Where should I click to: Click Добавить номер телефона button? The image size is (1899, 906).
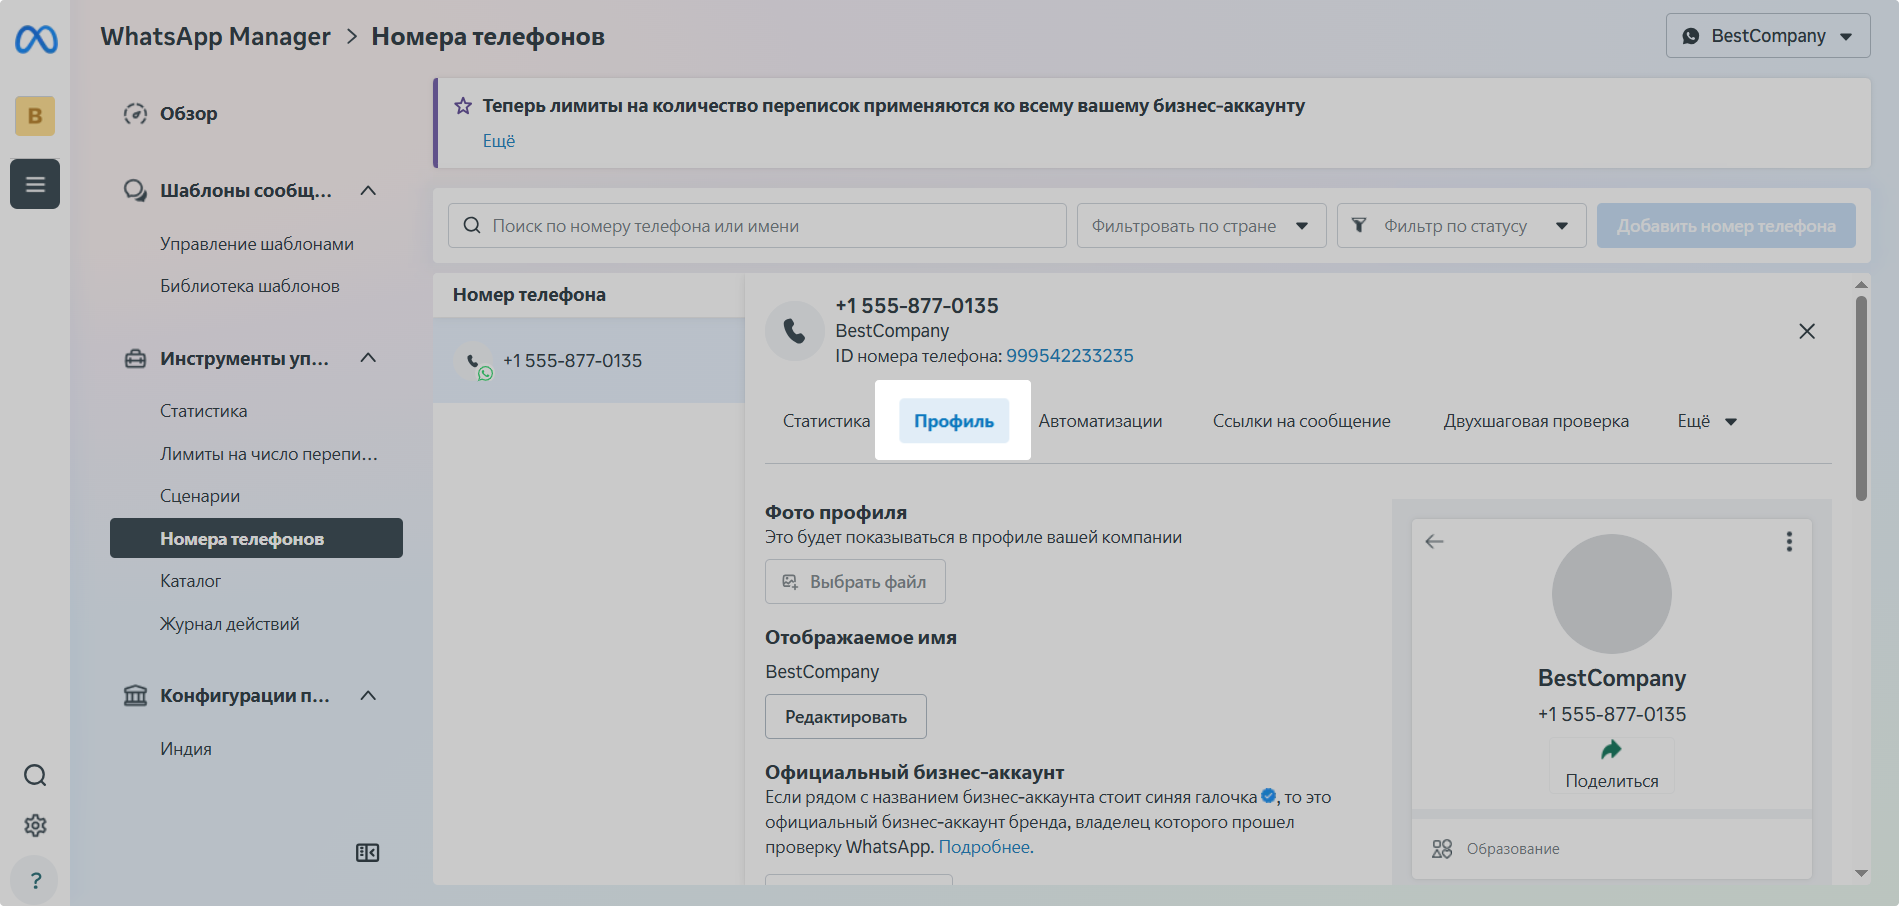(x=1726, y=226)
